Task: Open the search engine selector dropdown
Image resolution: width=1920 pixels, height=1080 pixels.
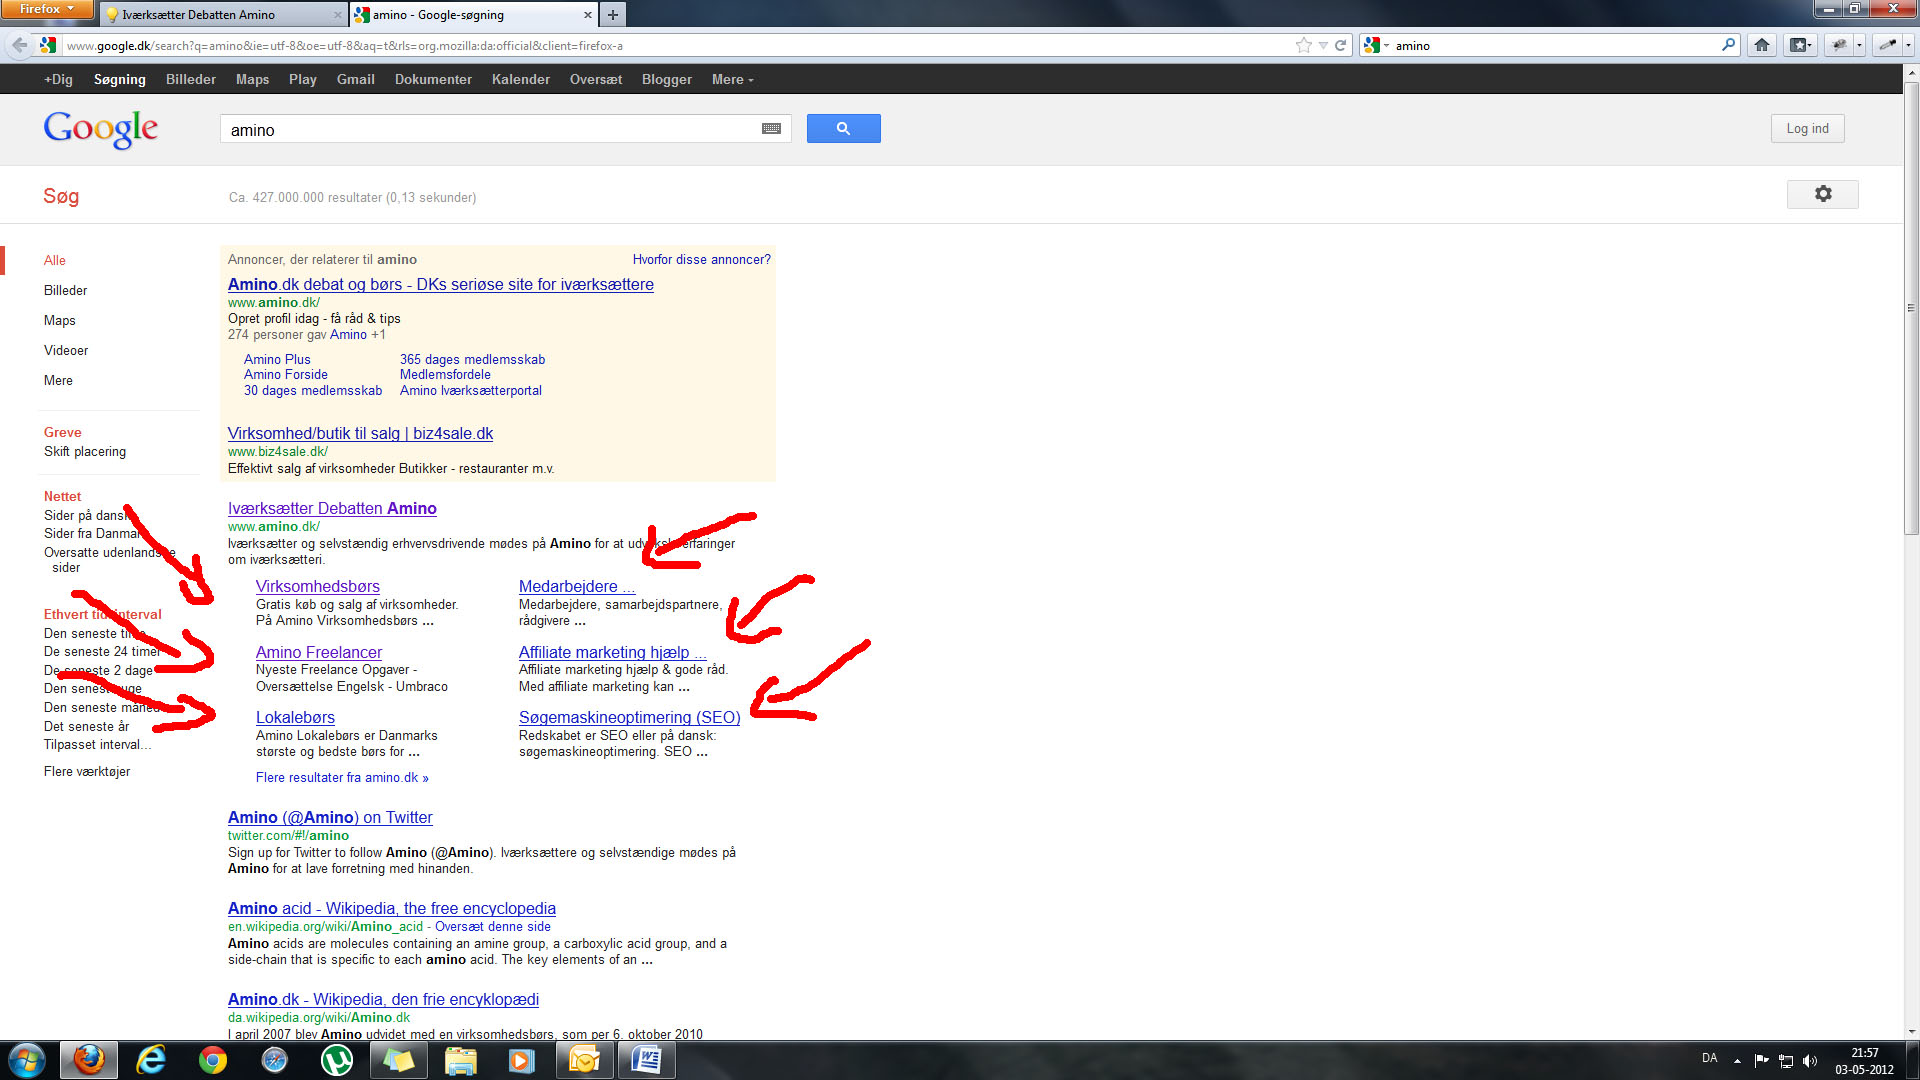Action: (x=1377, y=45)
